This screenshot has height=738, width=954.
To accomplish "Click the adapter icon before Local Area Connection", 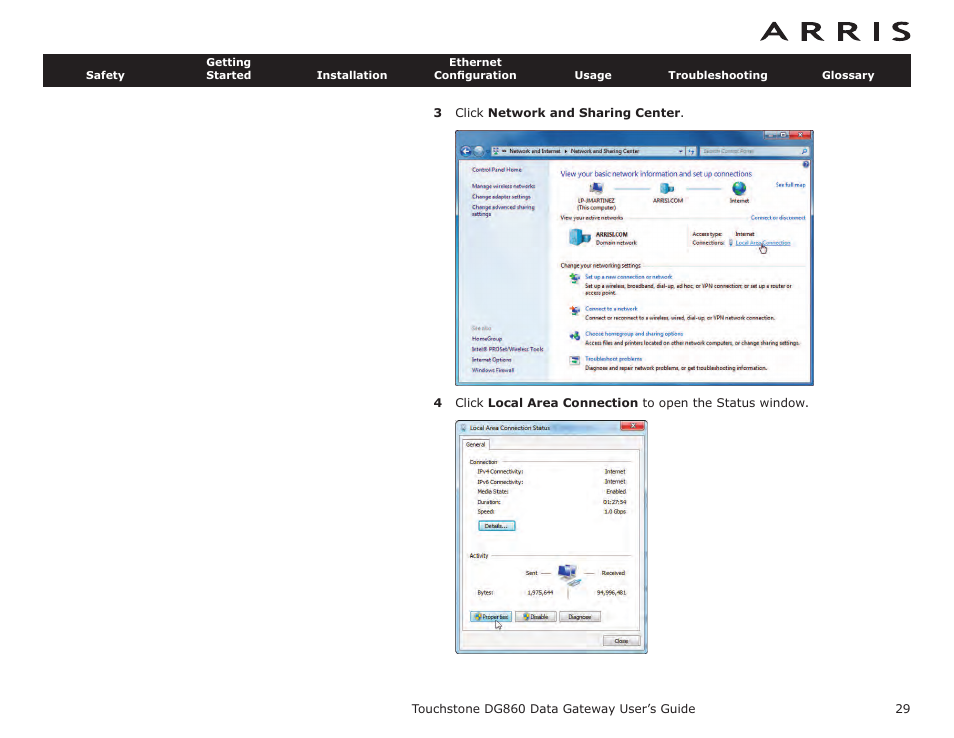I will tap(731, 243).
